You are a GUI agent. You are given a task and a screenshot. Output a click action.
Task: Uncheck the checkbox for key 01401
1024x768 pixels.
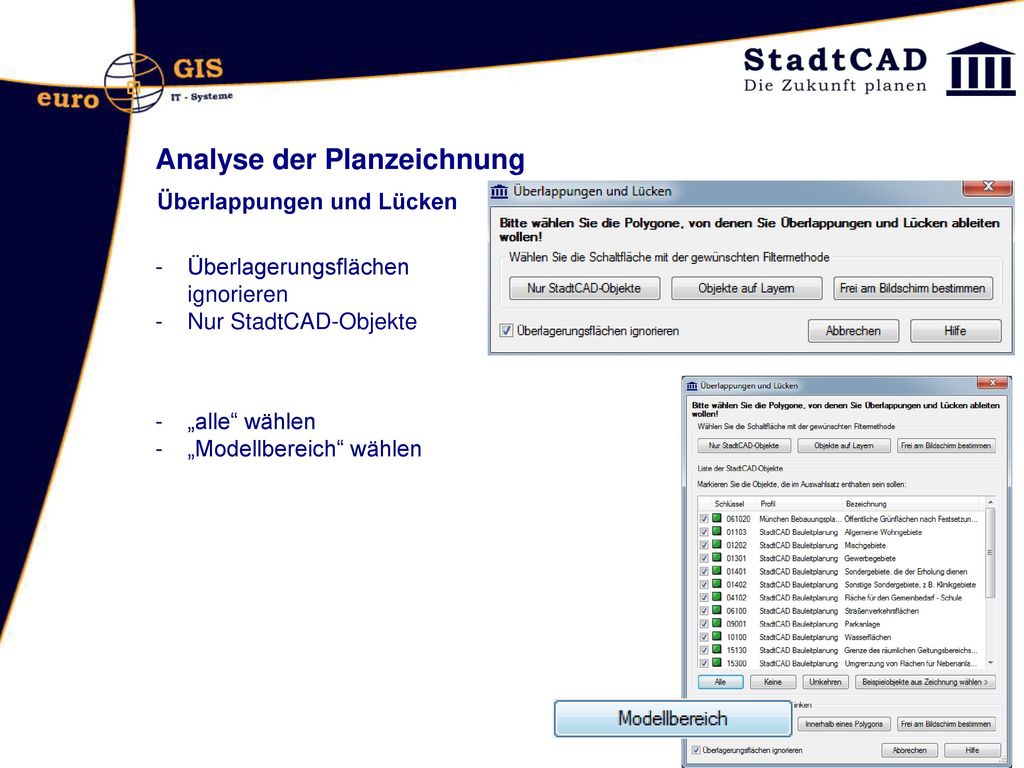point(704,571)
